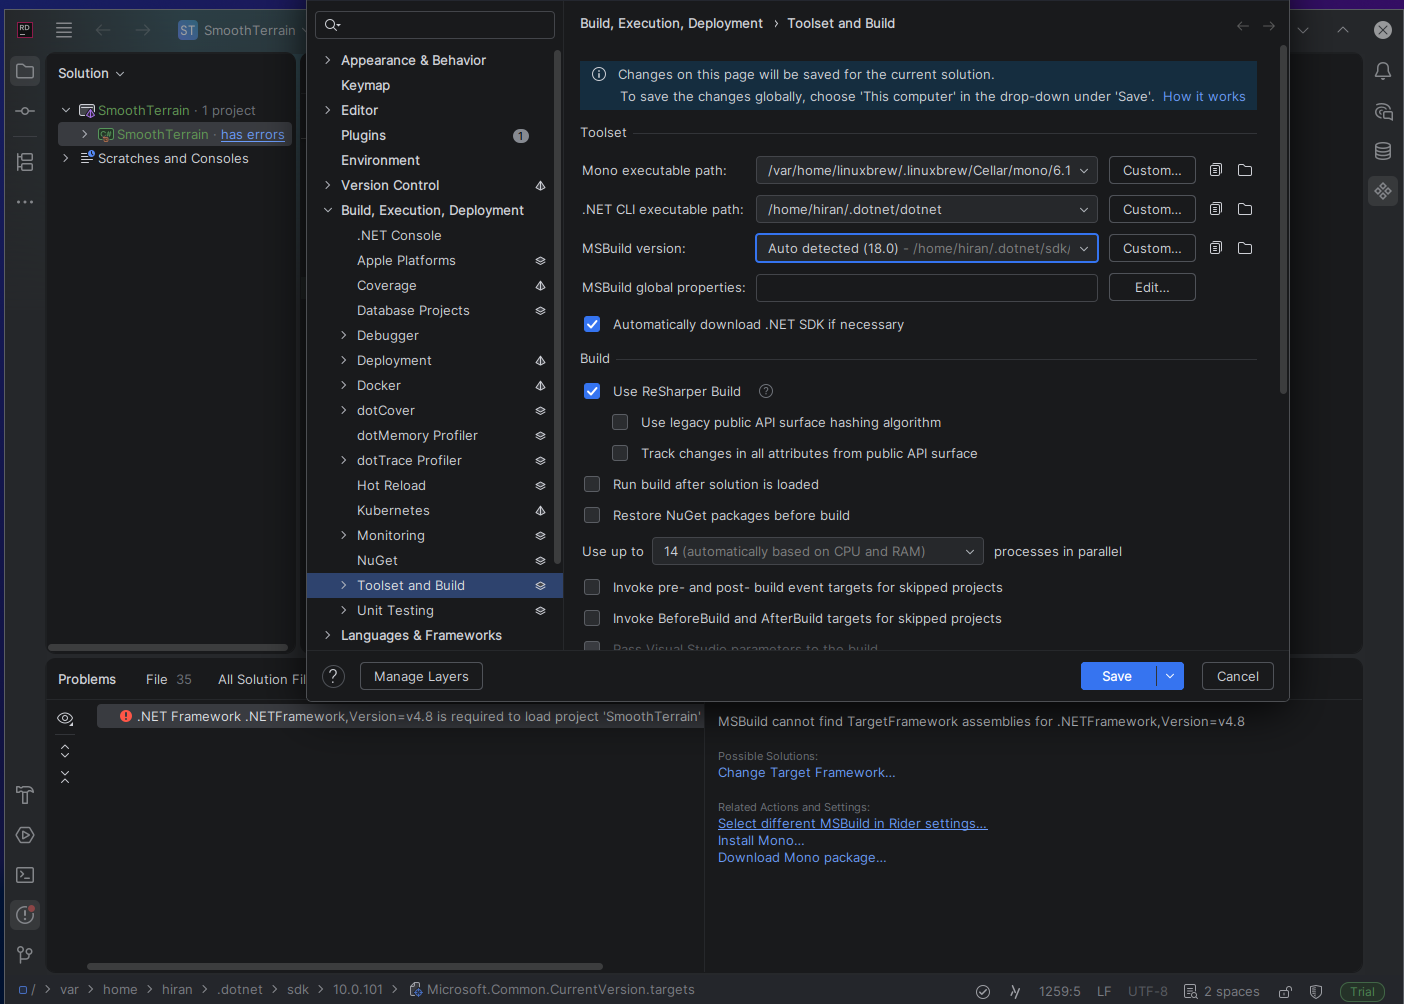Click the Problems tool window icon
This screenshot has height=1004, width=1404.
[25, 915]
